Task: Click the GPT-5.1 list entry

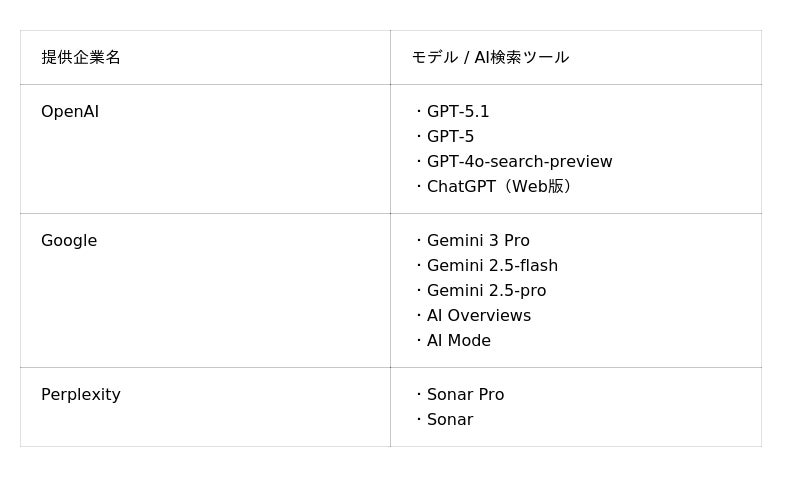Action: coord(458,112)
